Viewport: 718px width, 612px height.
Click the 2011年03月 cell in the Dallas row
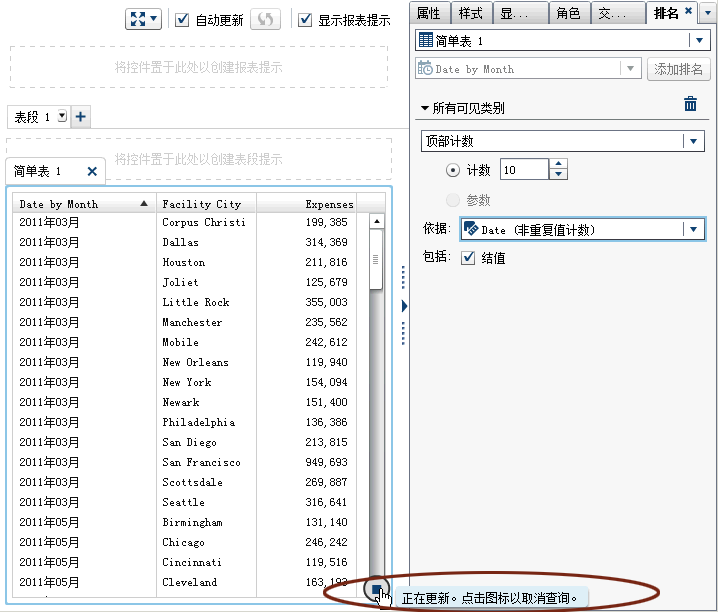click(x=49, y=243)
